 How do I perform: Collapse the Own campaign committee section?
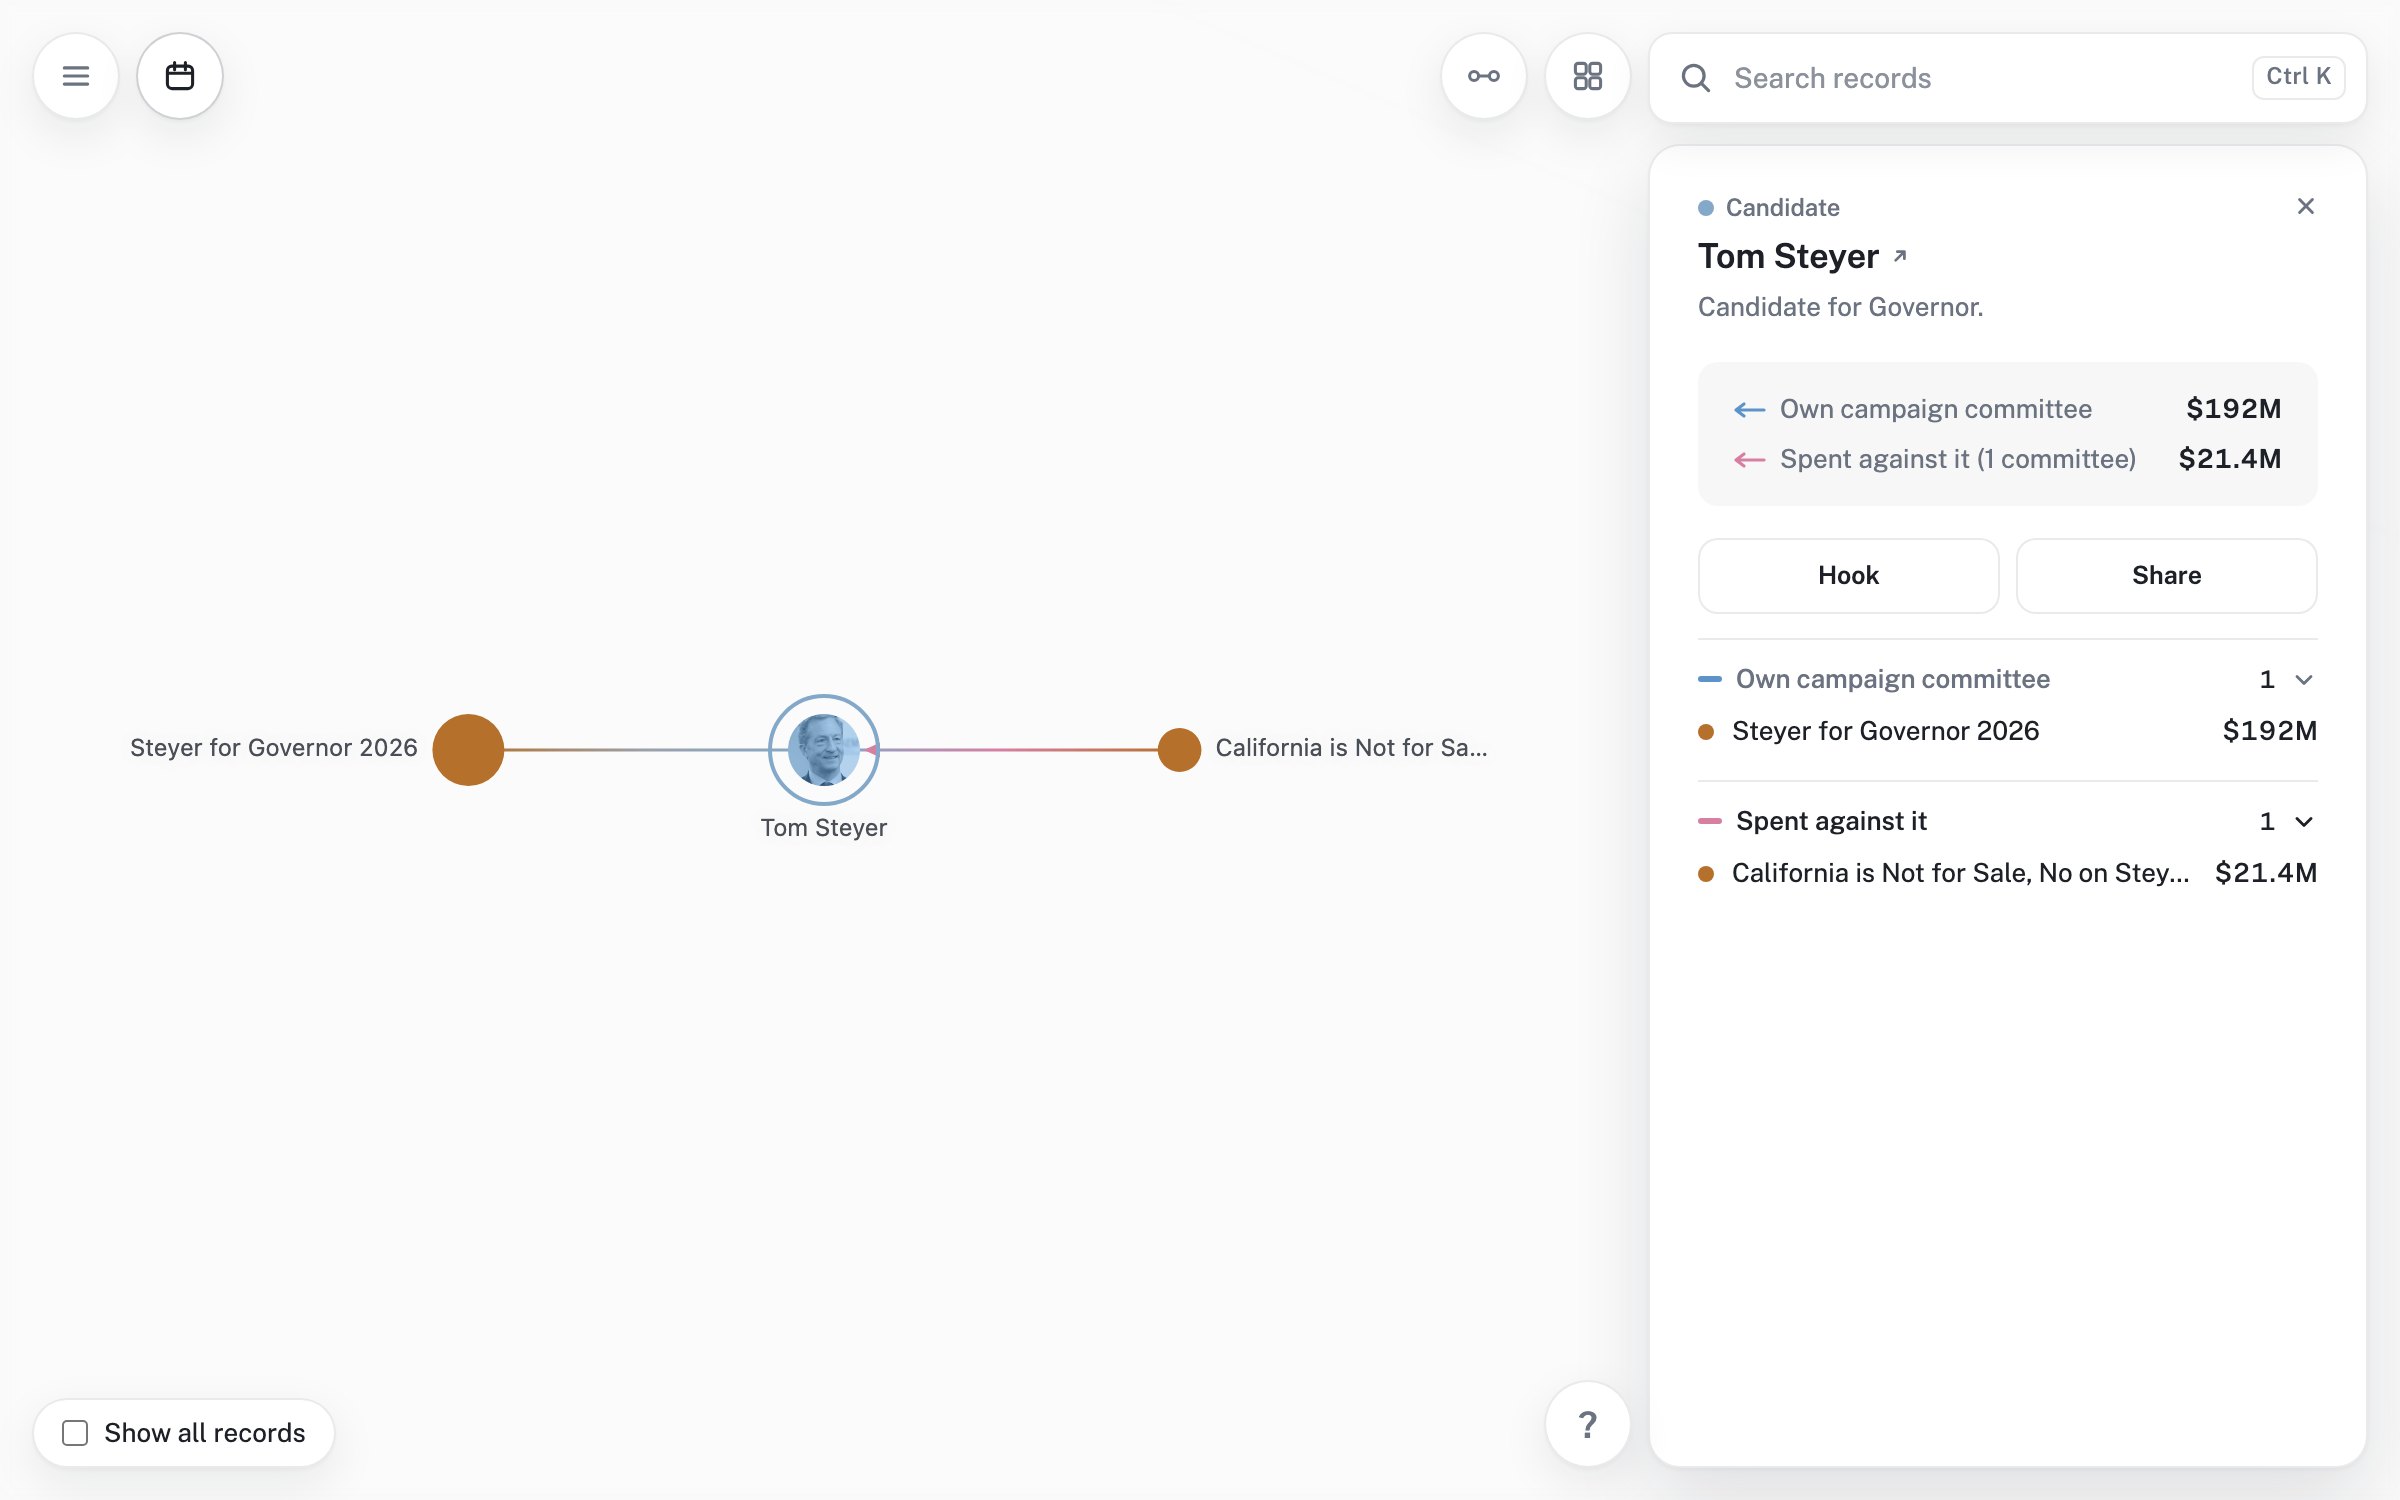[x=2304, y=680]
